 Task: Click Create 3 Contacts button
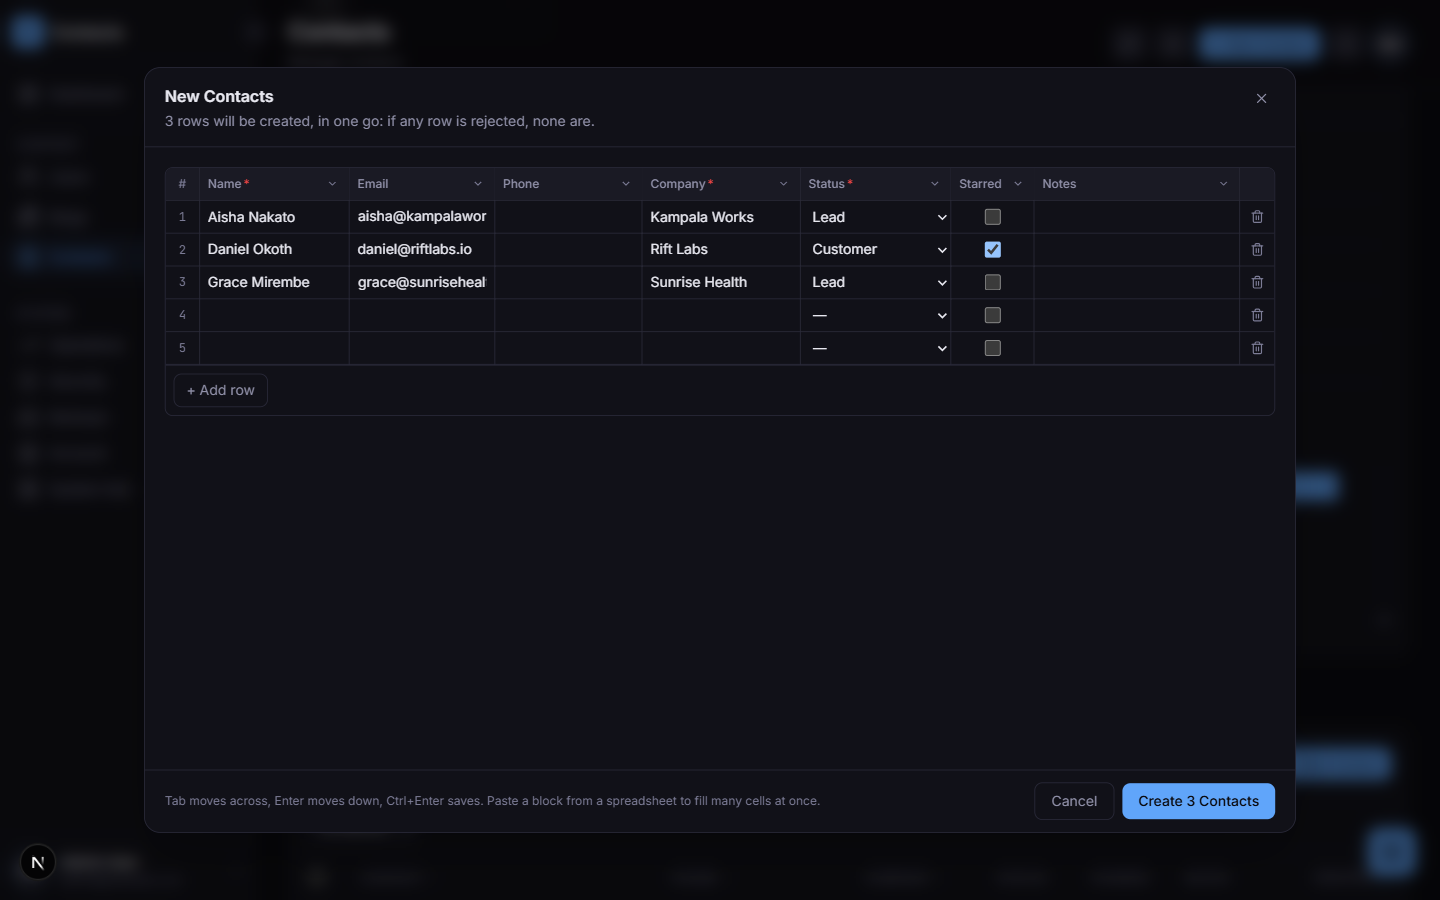click(x=1198, y=801)
